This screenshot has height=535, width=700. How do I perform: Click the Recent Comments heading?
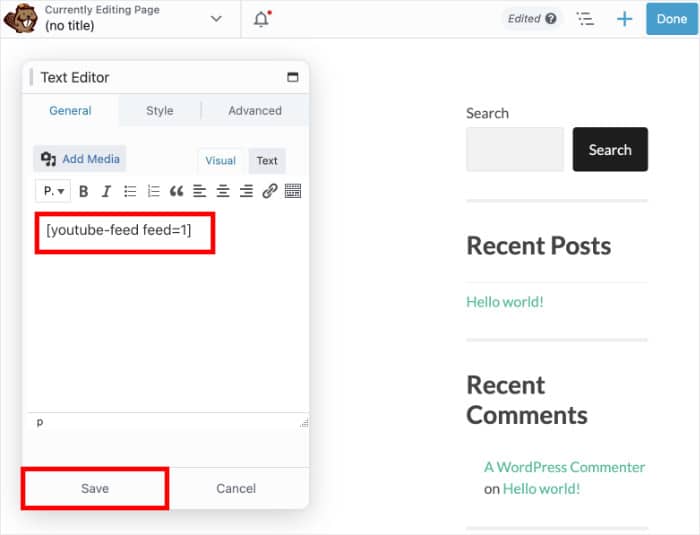click(x=527, y=400)
